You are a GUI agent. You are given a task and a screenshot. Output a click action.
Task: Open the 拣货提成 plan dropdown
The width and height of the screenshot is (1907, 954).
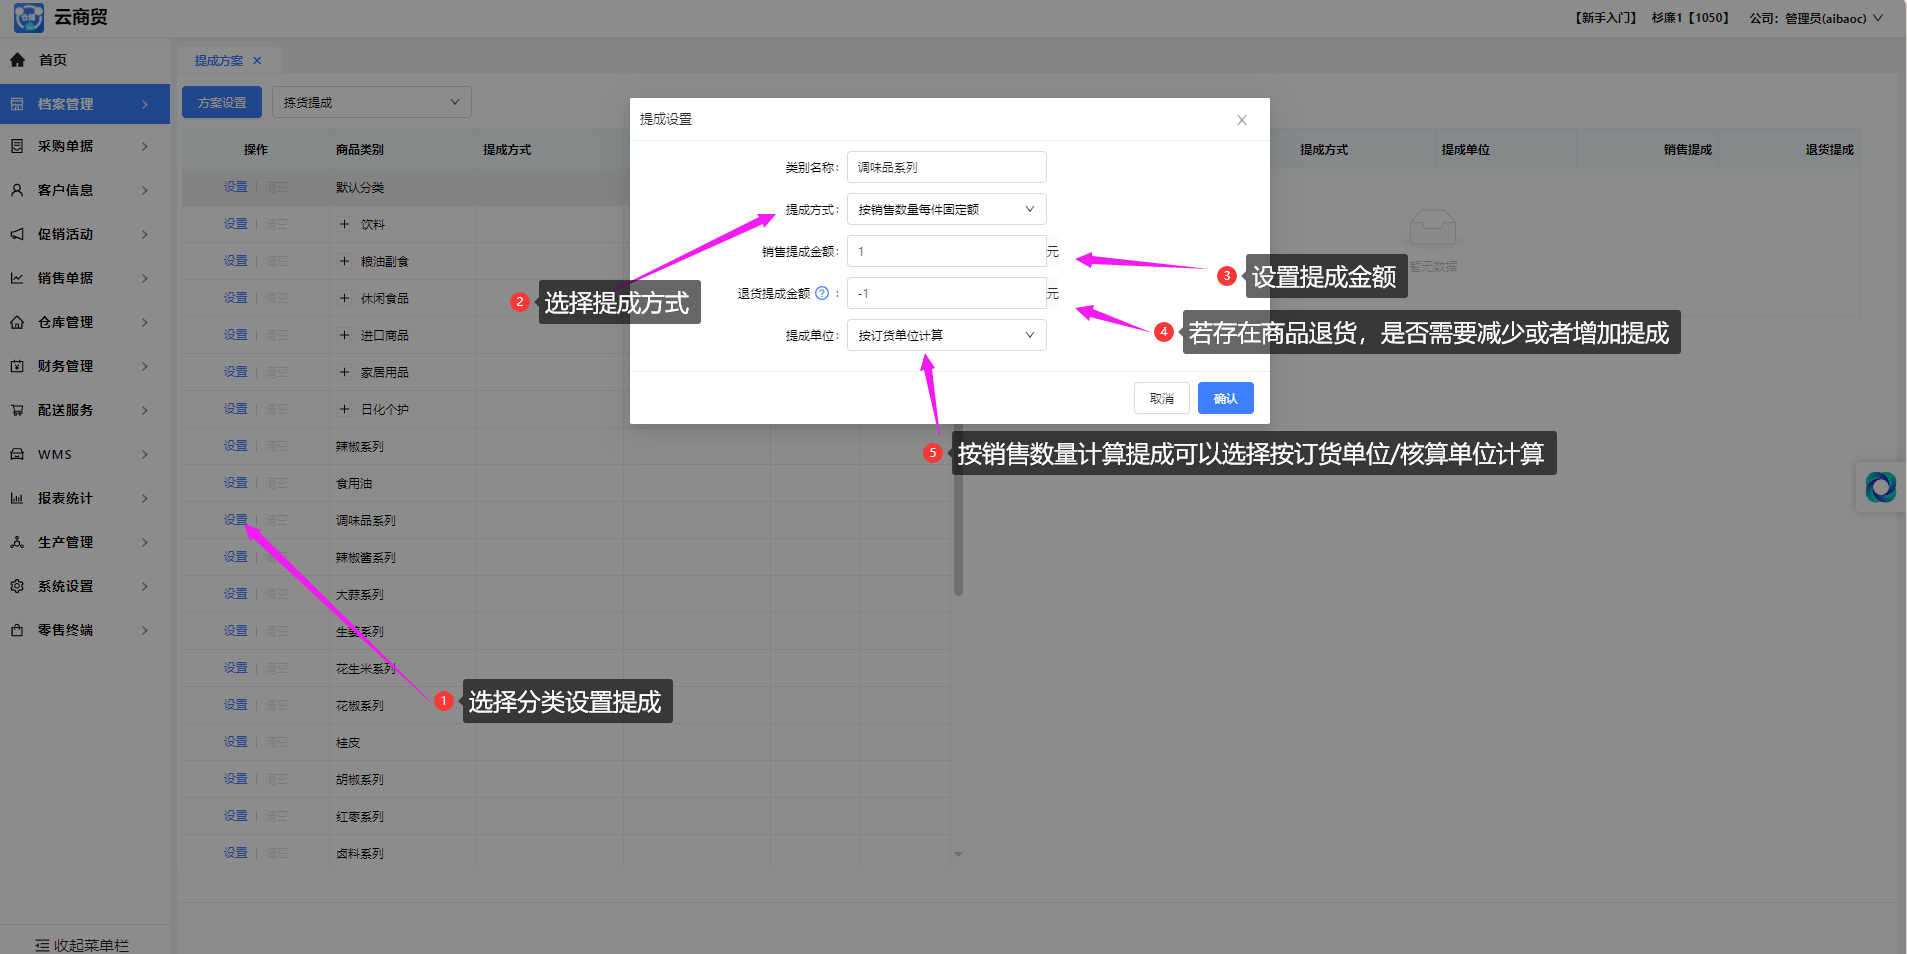[371, 102]
